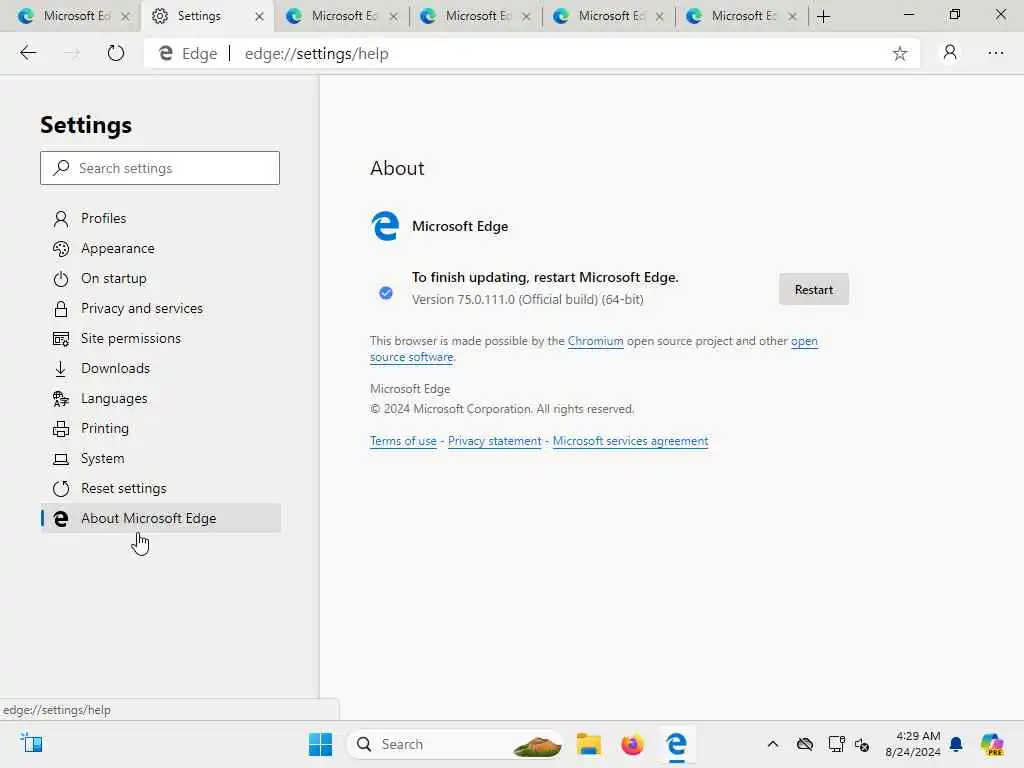The image size is (1024, 768).
Task: Click the muted volume tray icon
Action: (x=862, y=744)
